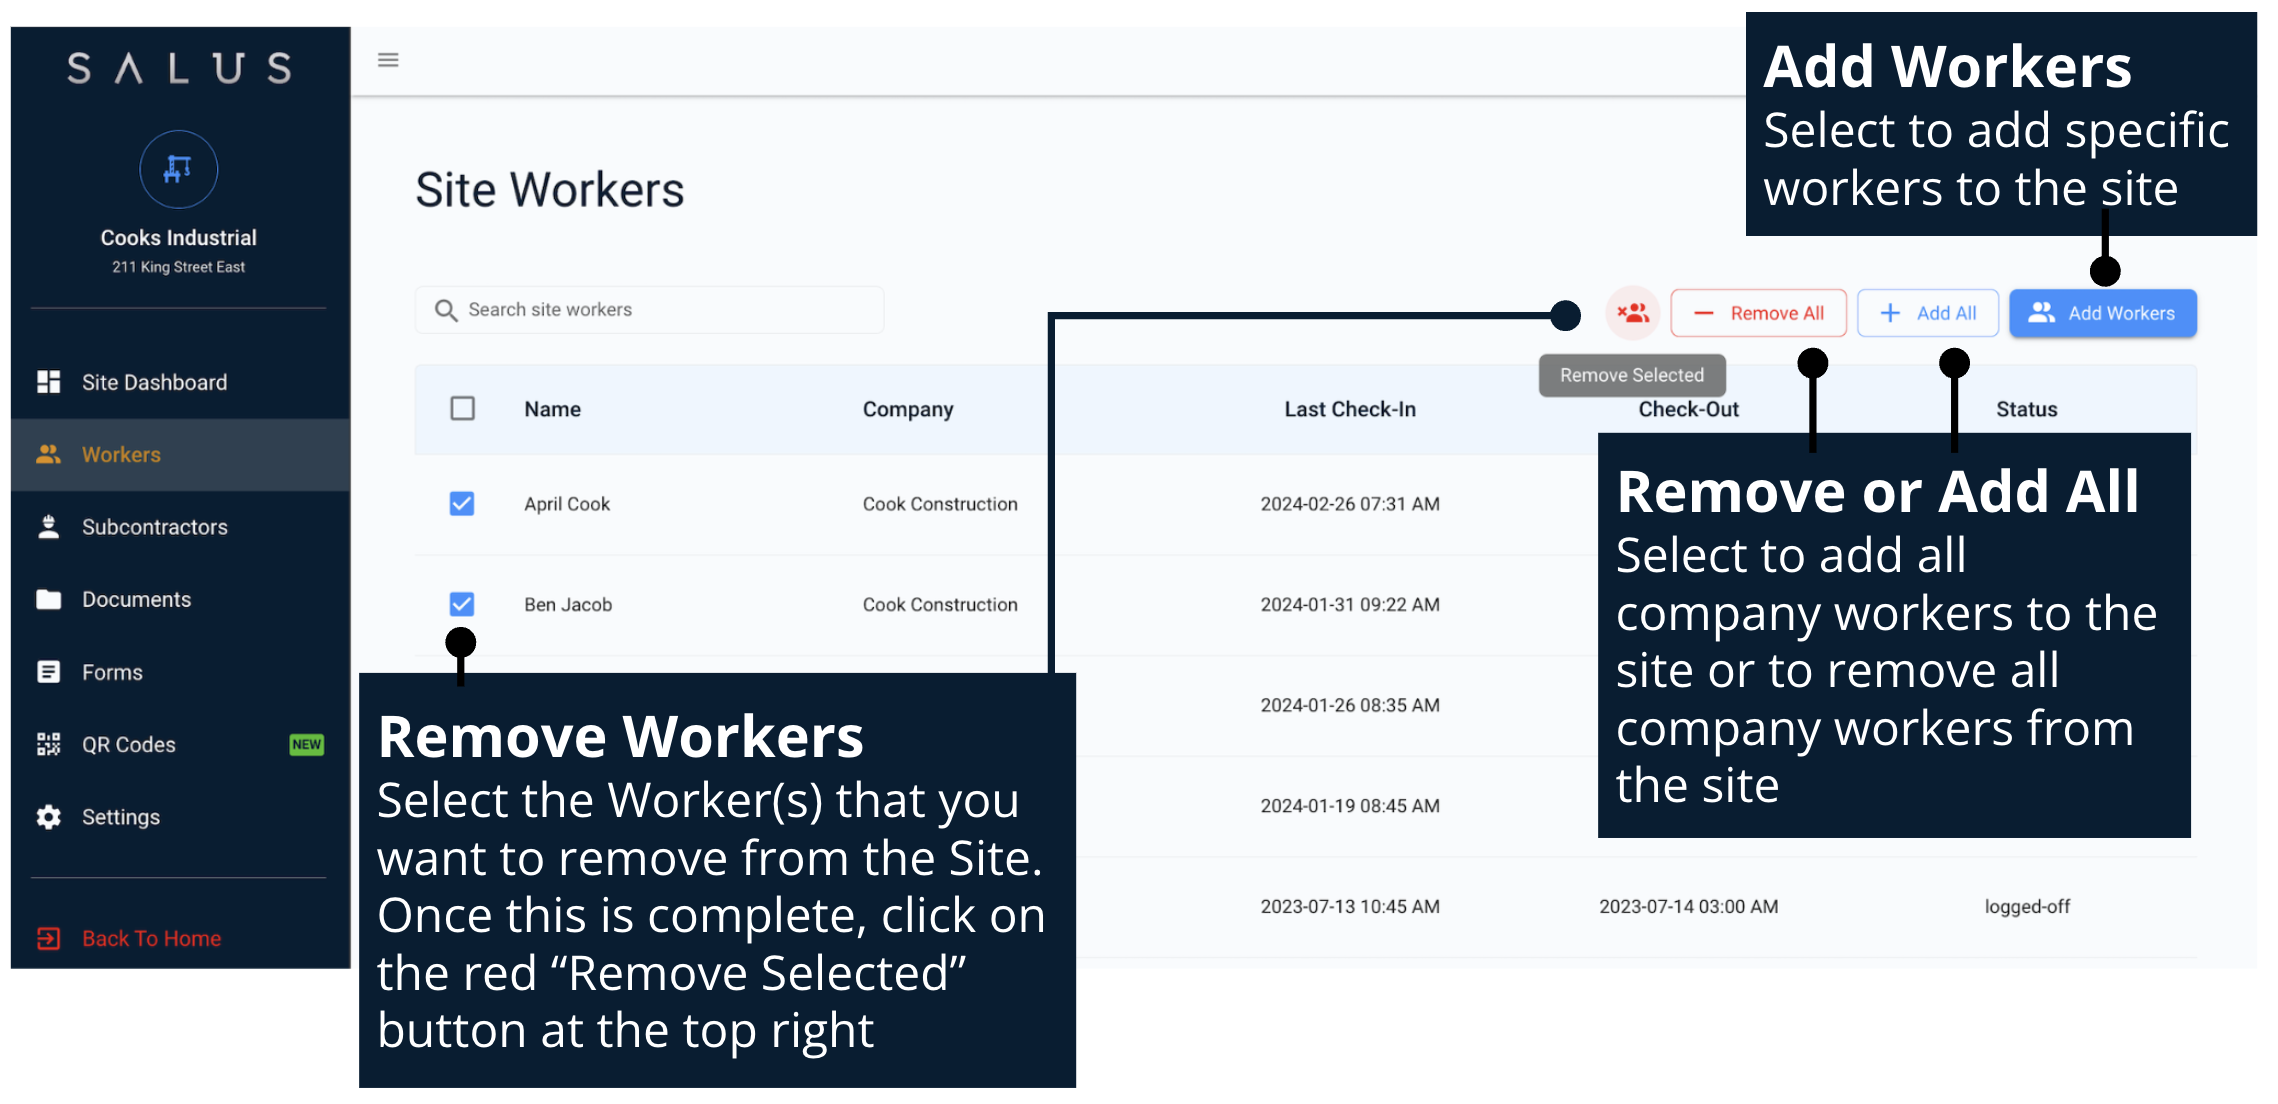Viewport: 2278px width, 1104px height.
Task: Uncheck April Cook's row checkbox
Action: click(462, 504)
